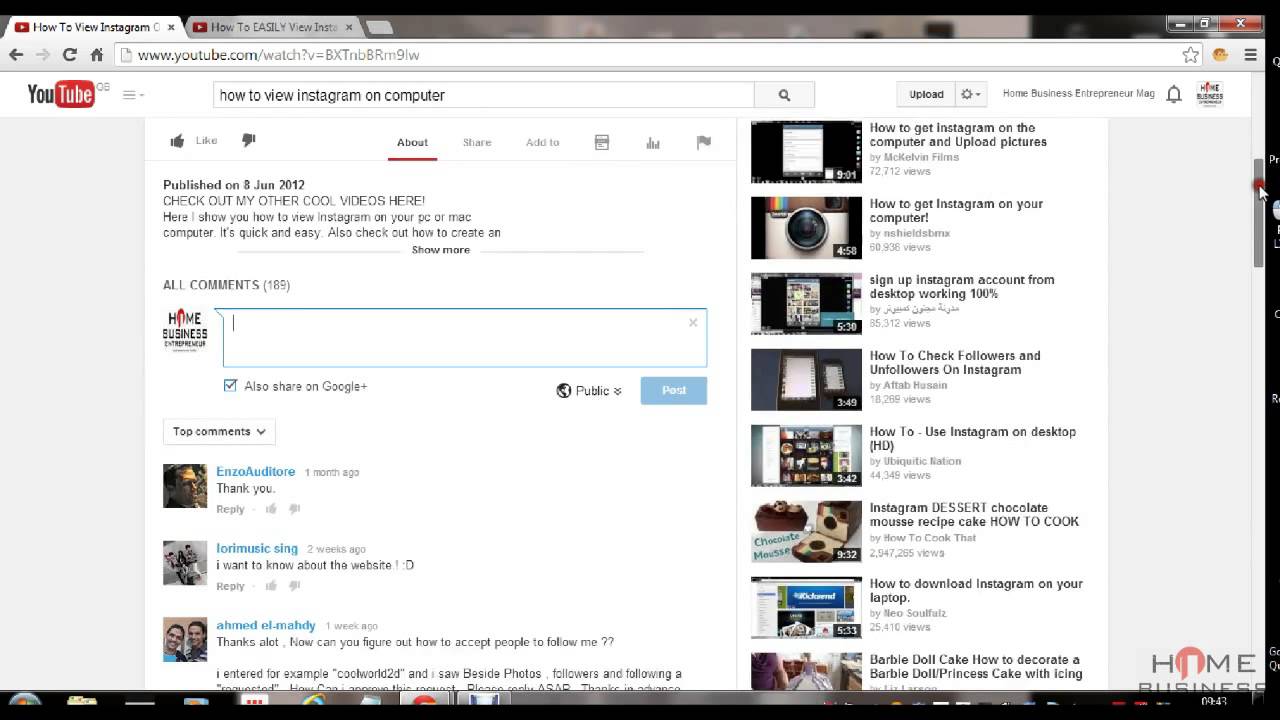
Task: Open How to get Instagram on your computer! video
Action: click(x=956, y=210)
